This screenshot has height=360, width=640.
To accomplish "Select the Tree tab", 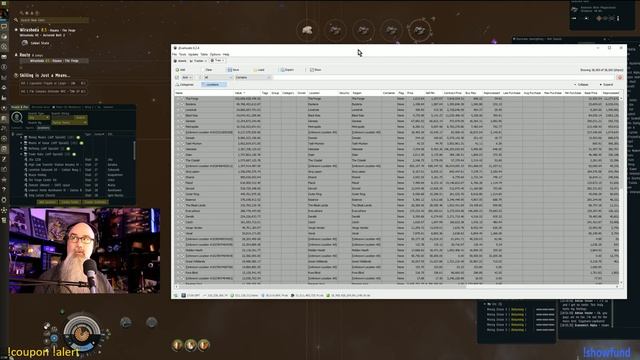I will tap(218, 60).
